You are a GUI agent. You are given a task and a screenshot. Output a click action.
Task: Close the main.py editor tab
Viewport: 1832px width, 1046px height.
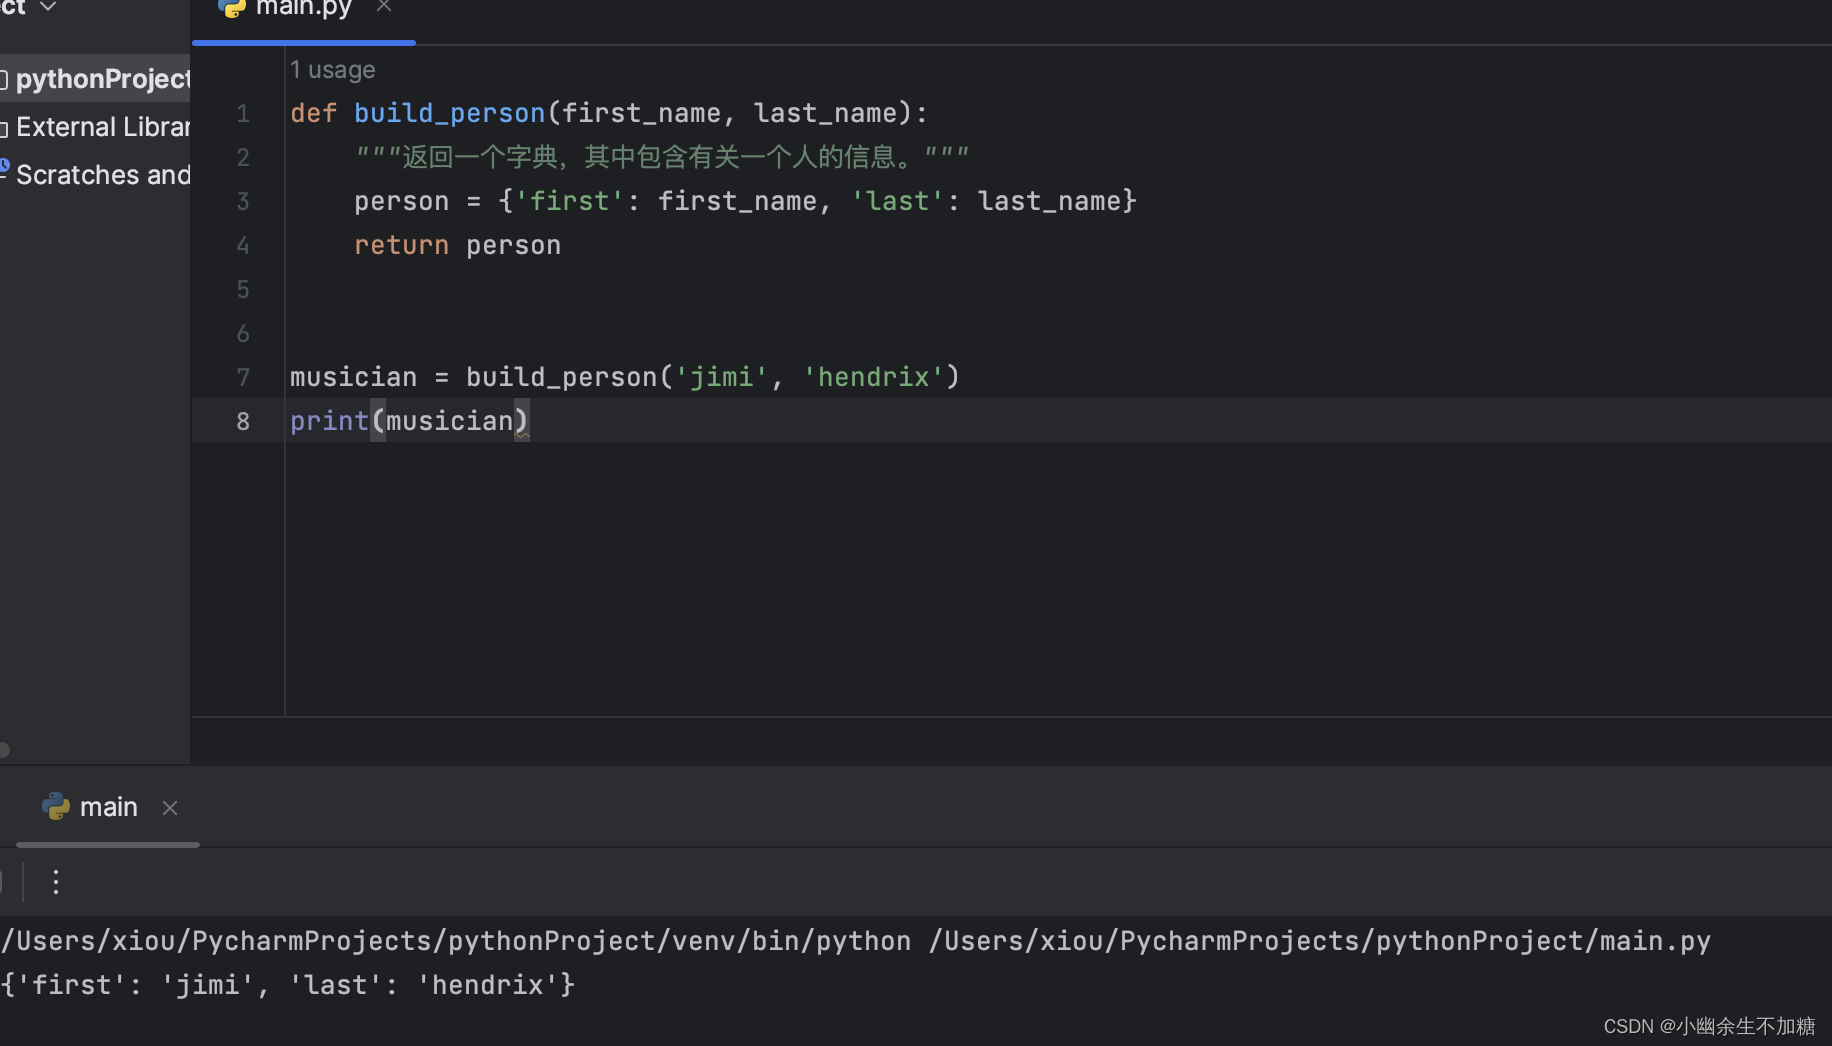pos(384,7)
